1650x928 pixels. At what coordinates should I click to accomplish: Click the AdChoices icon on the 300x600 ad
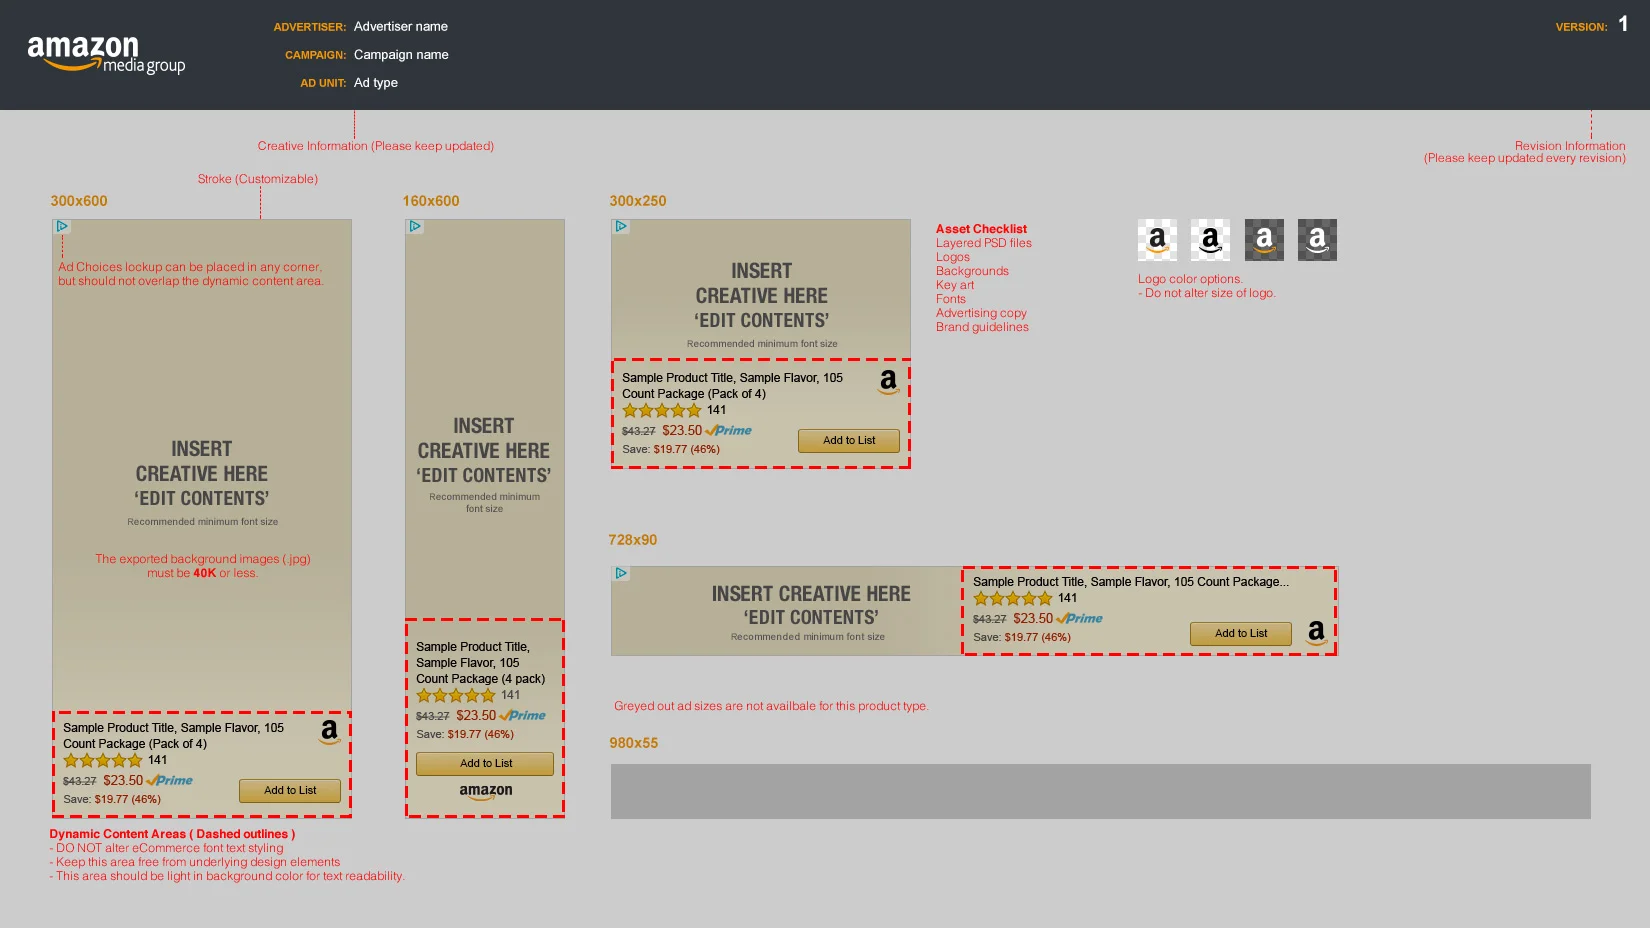tap(62, 228)
